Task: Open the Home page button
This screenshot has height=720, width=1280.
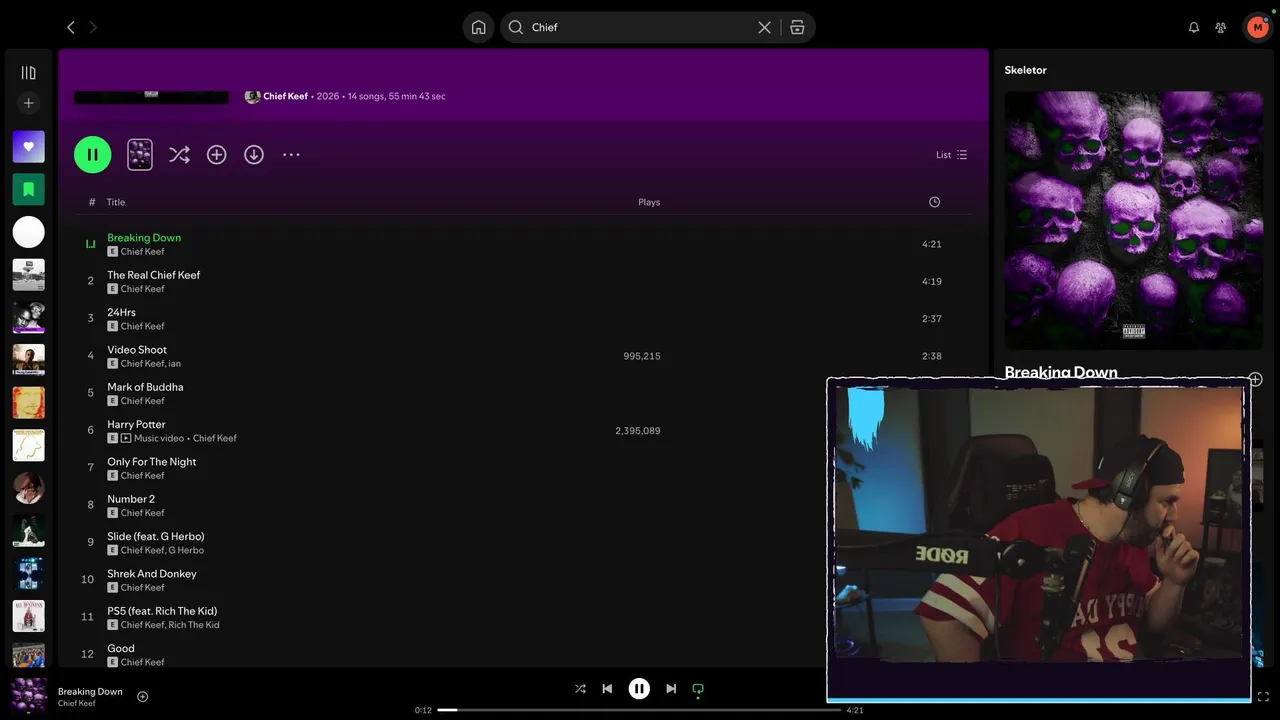Action: point(478,27)
